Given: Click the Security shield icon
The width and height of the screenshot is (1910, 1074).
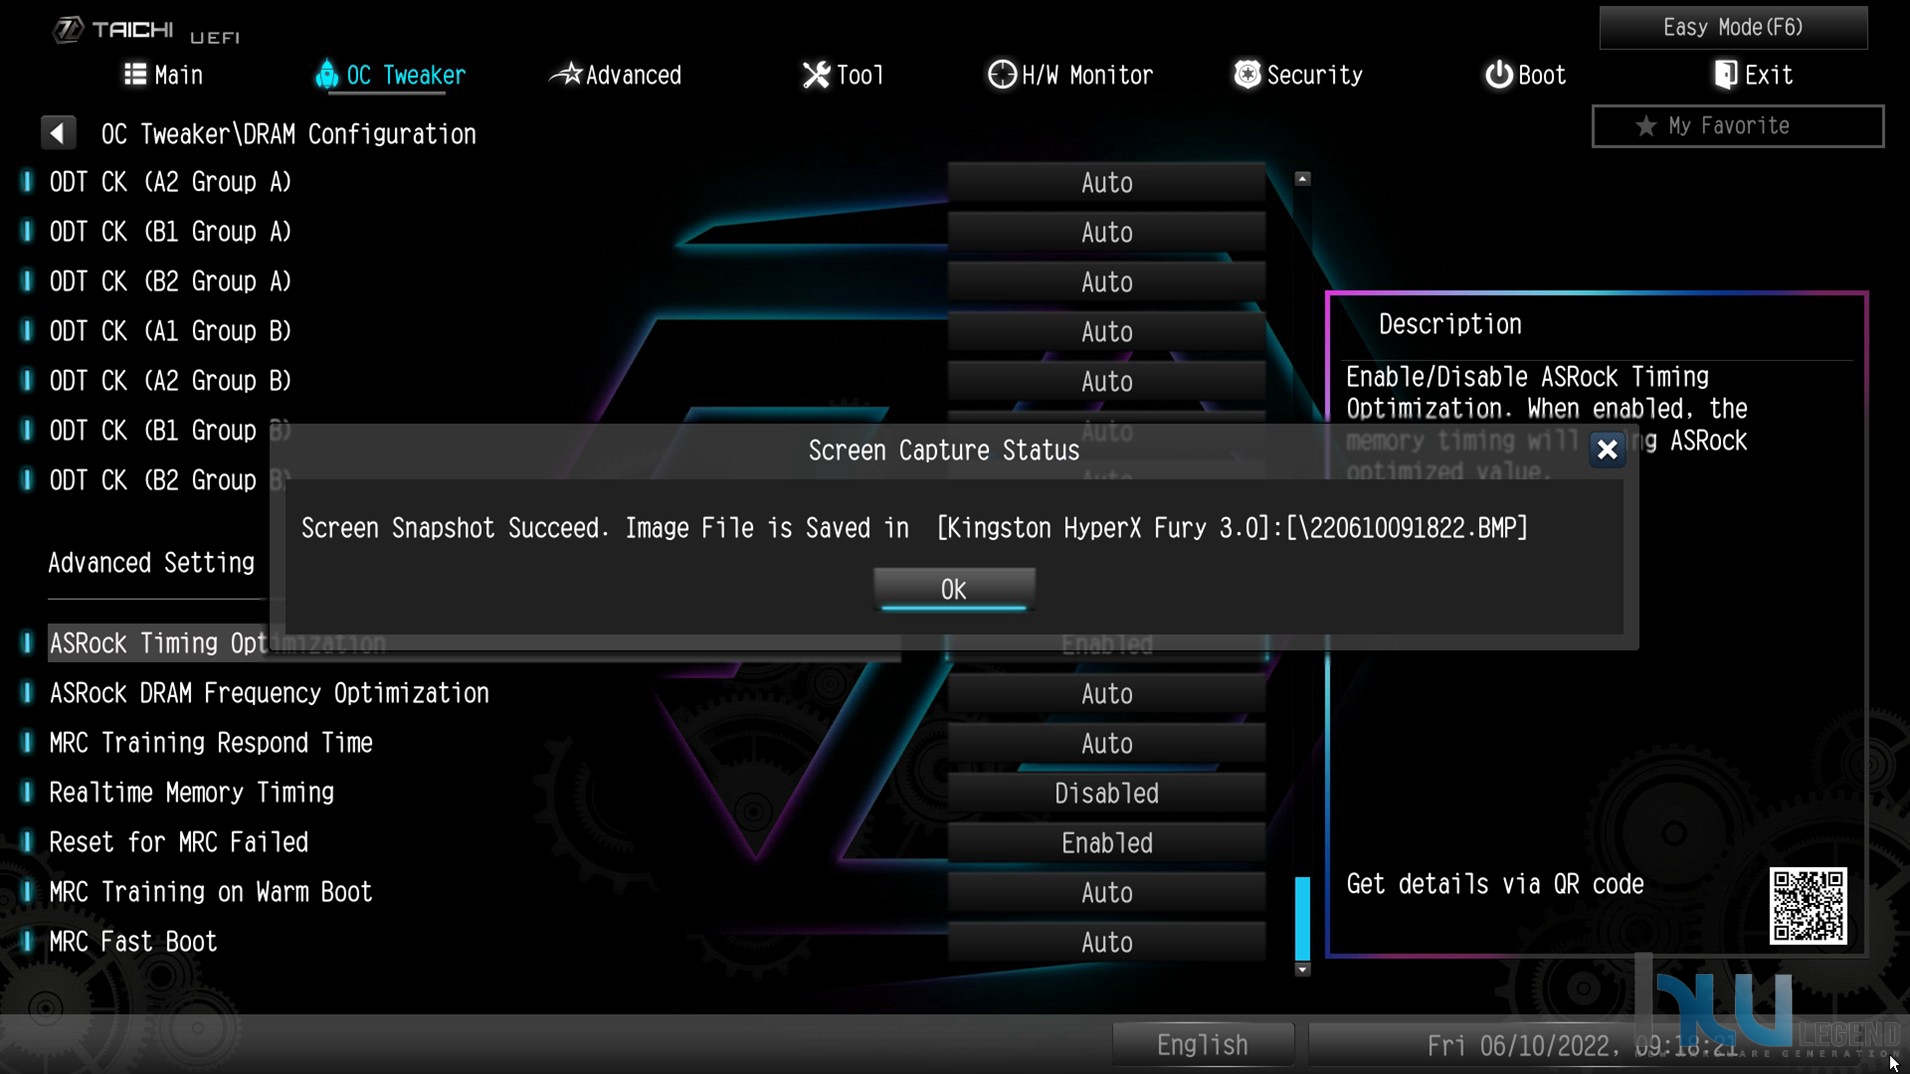Looking at the screenshot, I should pos(1247,74).
